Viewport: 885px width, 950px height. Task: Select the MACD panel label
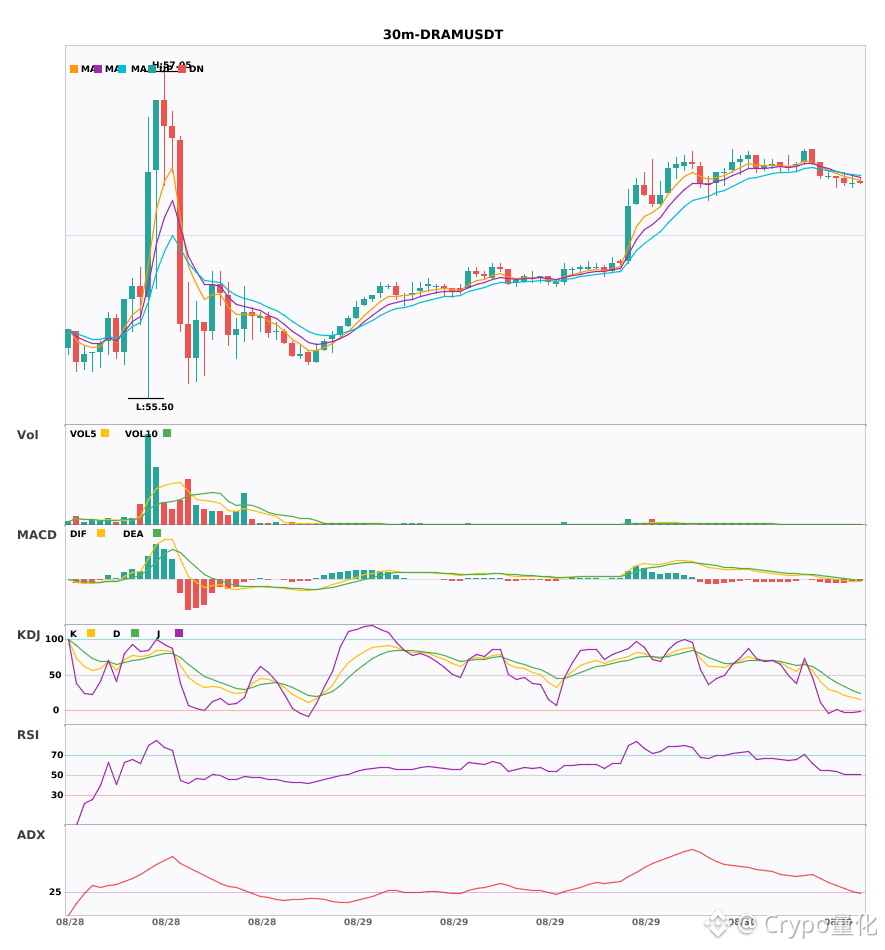[36, 535]
